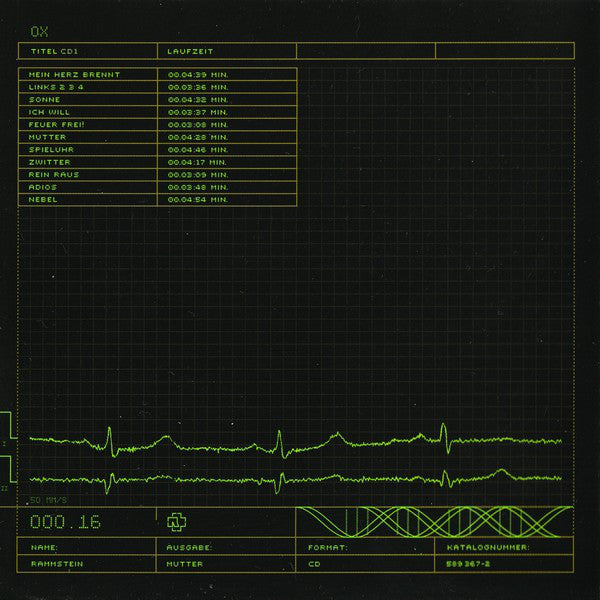Select the runtime in the Ich Will row

[x=198, y=112]
